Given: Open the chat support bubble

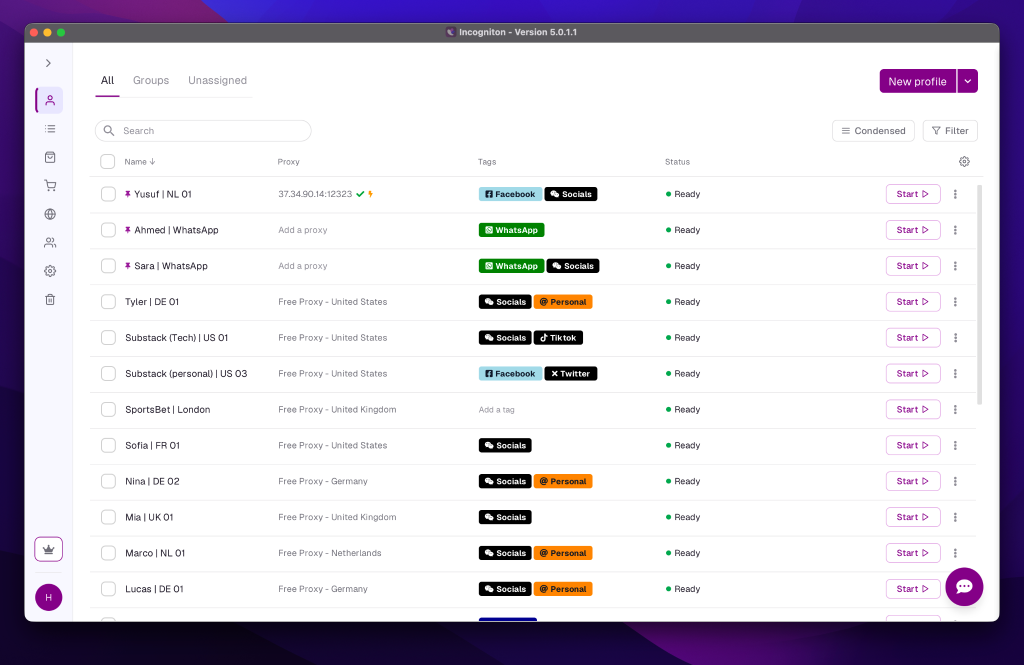Looking at the screenshot, I should [x=964, y=587].
